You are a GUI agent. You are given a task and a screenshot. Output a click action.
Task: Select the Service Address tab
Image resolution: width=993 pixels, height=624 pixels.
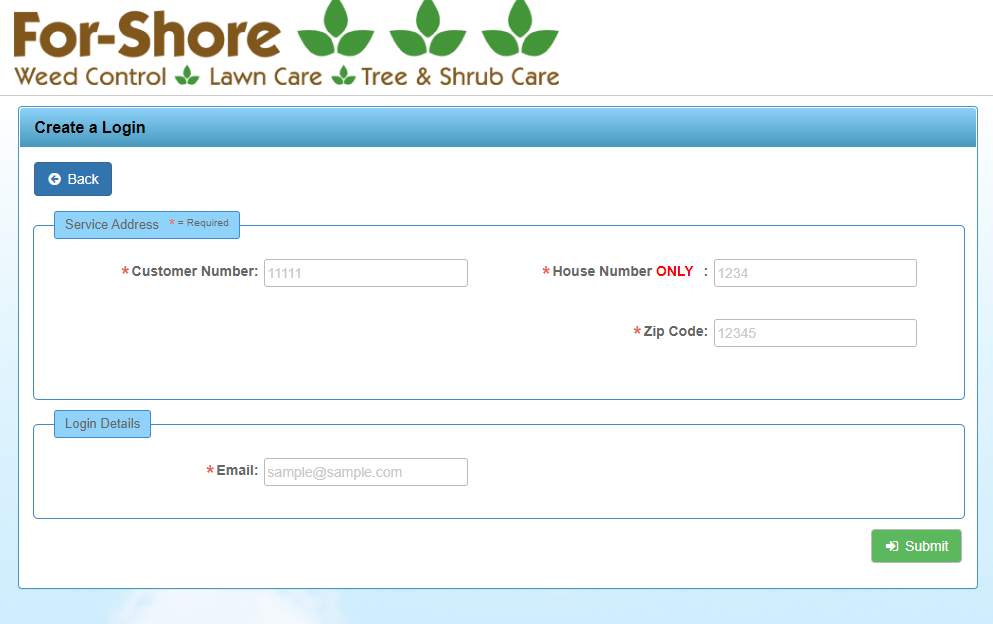point(111,224)
